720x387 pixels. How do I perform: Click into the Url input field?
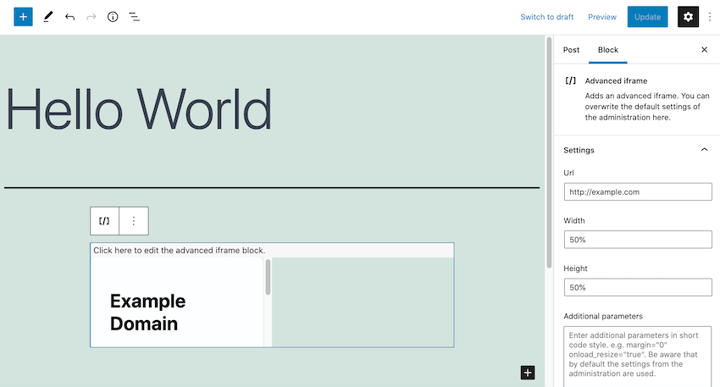(x=638, y=192)
